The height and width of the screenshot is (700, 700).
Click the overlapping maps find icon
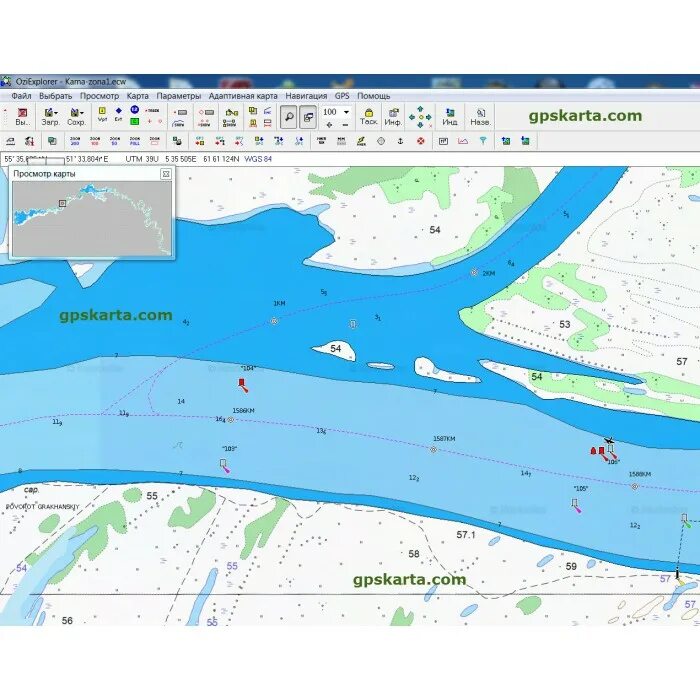coord(52,141)
